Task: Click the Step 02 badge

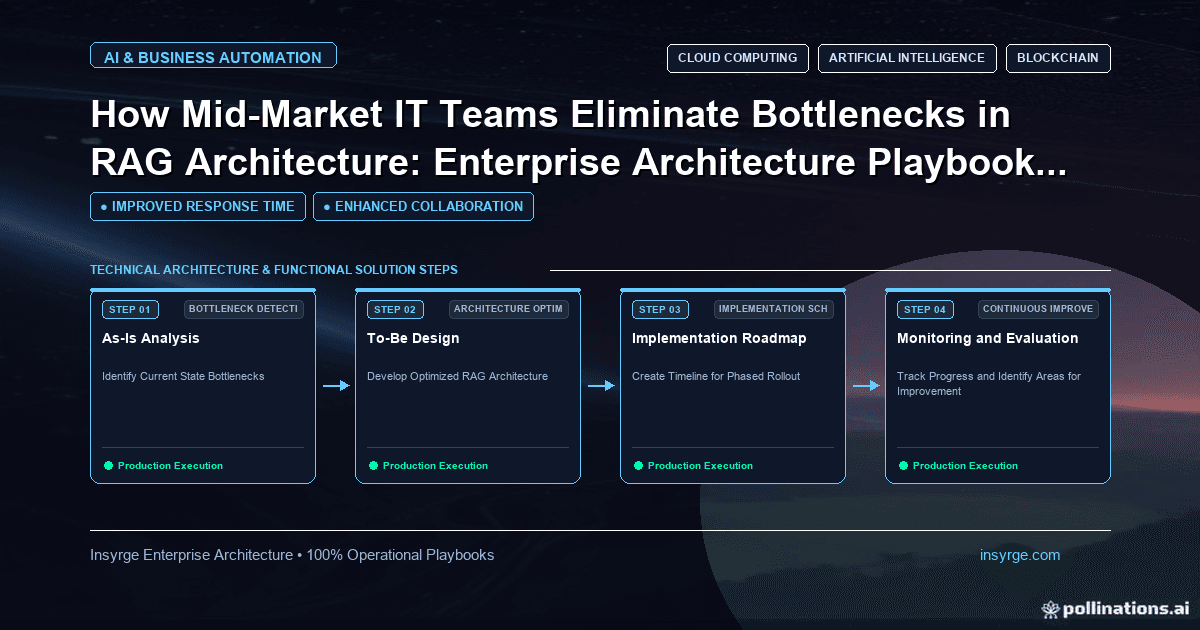Action: (x=395, y=309)
